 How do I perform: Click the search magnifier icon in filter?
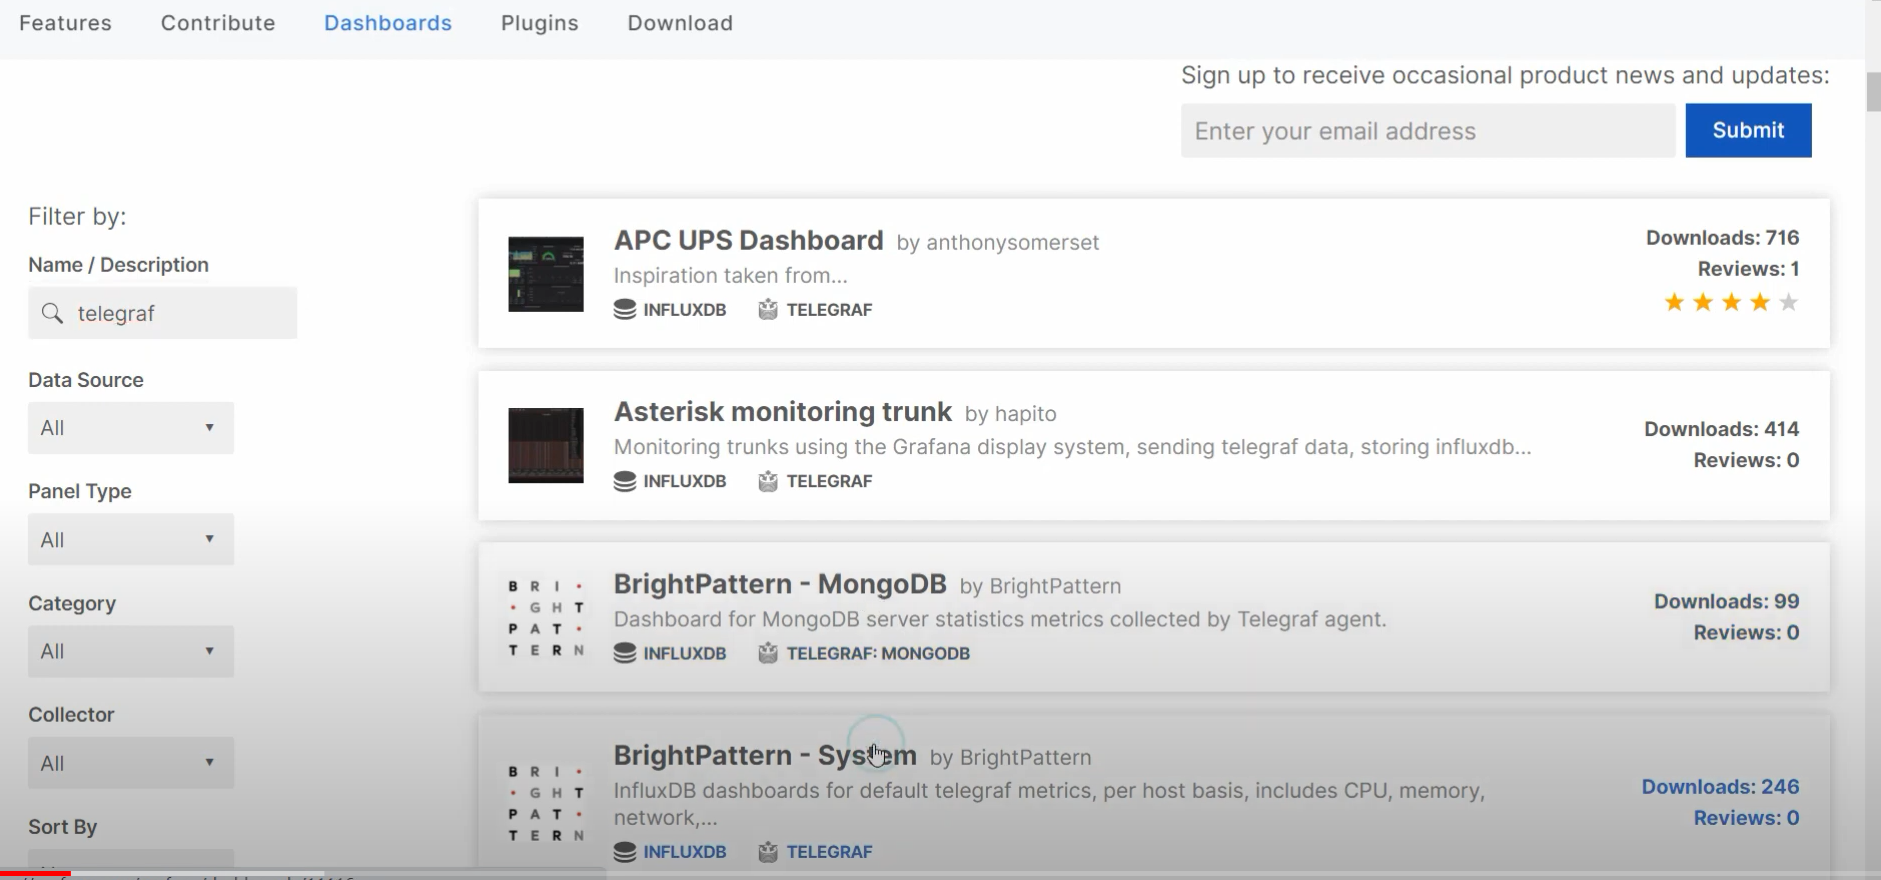click(53, 314)
